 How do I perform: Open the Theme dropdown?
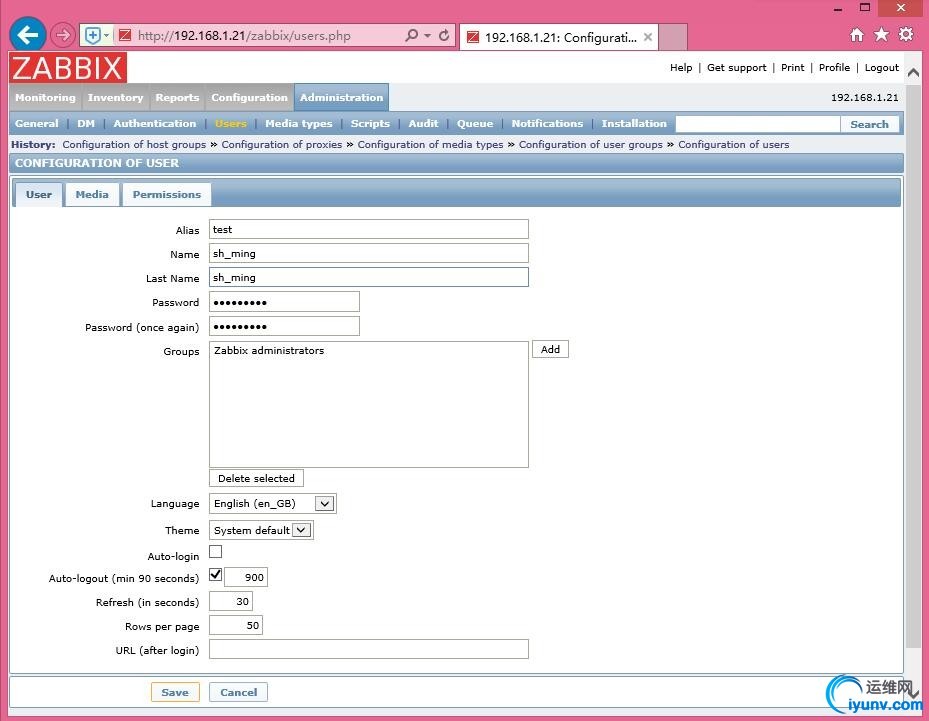[261, 530]
